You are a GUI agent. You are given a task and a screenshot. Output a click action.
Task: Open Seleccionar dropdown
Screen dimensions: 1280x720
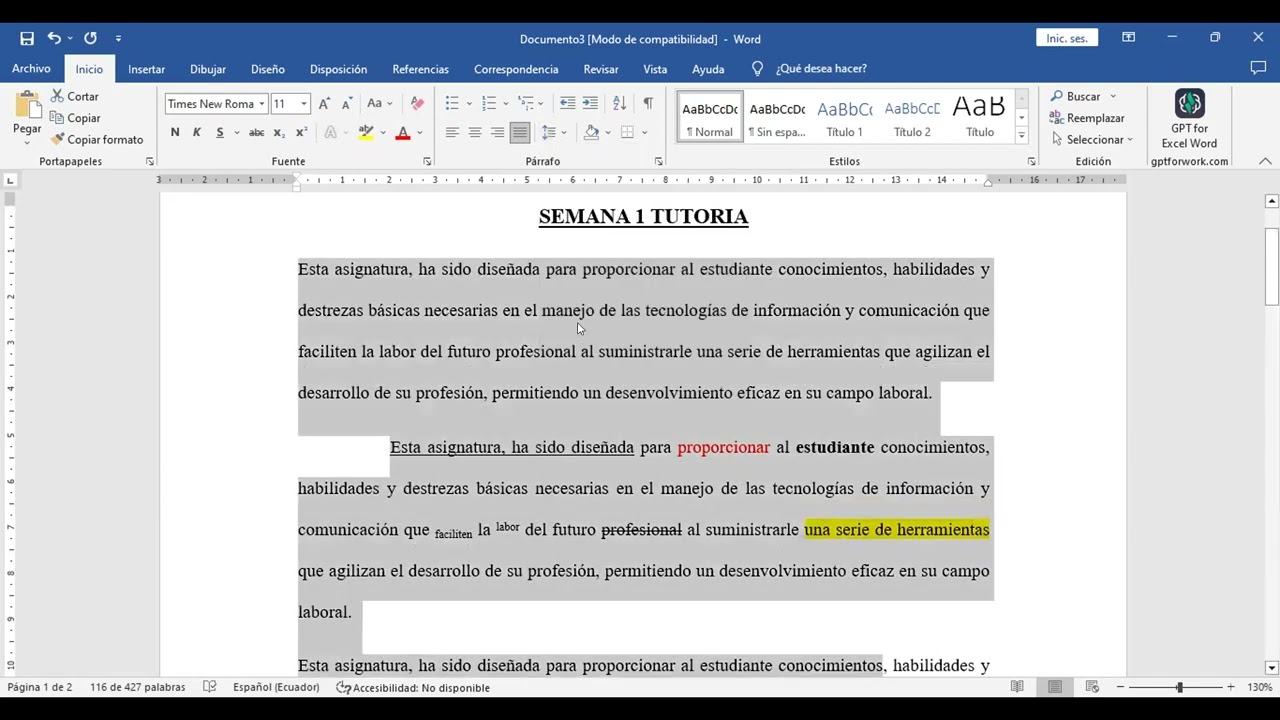tap(1092, 140)
